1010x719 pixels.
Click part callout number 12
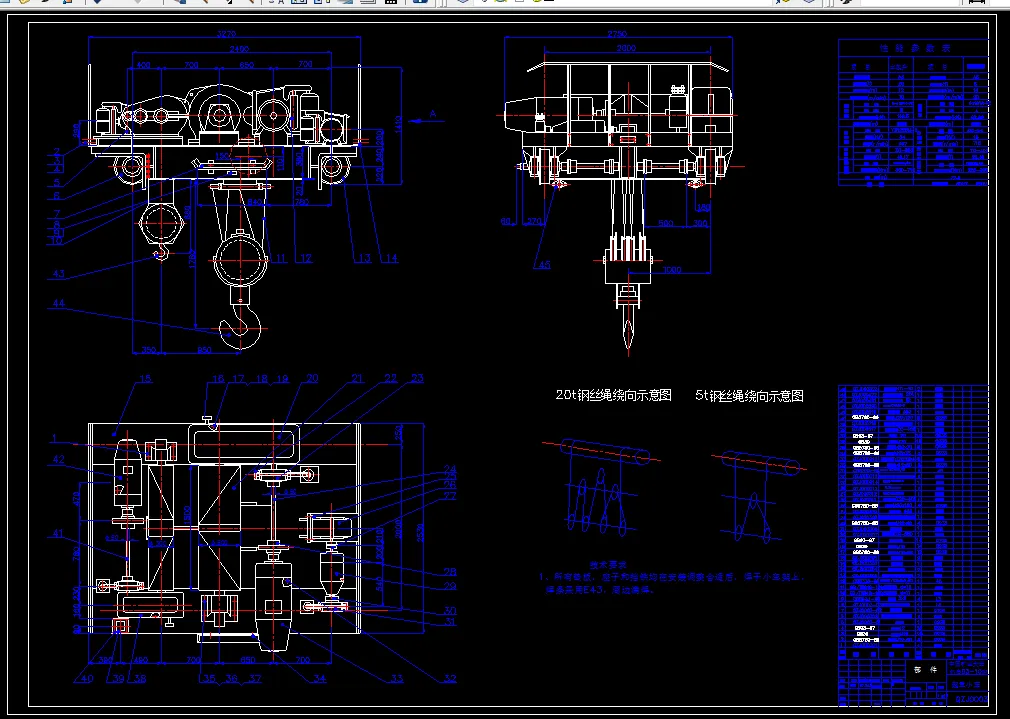(x=305, y=258)
